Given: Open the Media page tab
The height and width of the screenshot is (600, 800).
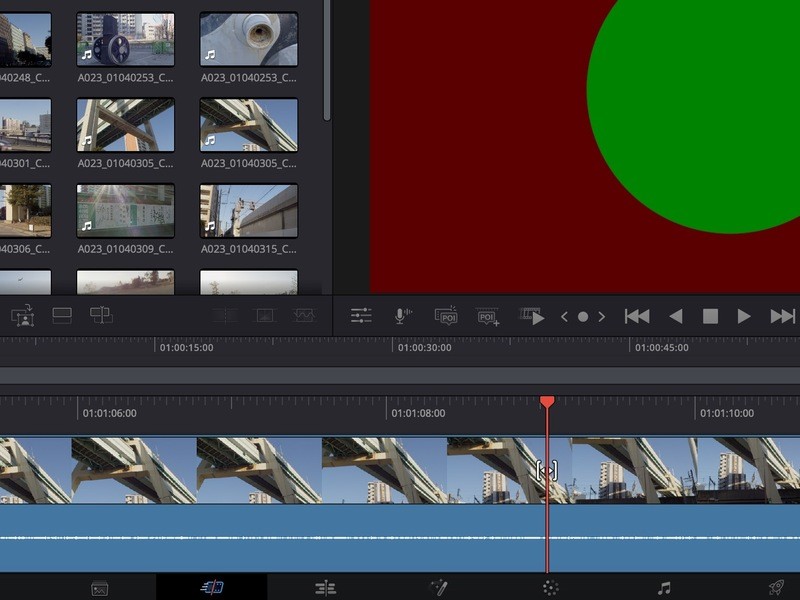Looking at the screenshot, I should click(x=100, y=588).
